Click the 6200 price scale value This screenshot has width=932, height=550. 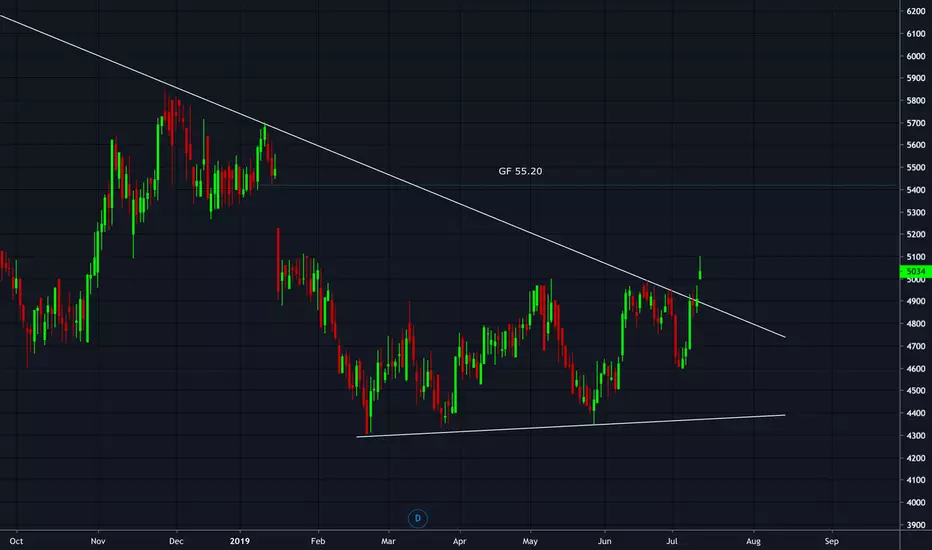[916, 11]
